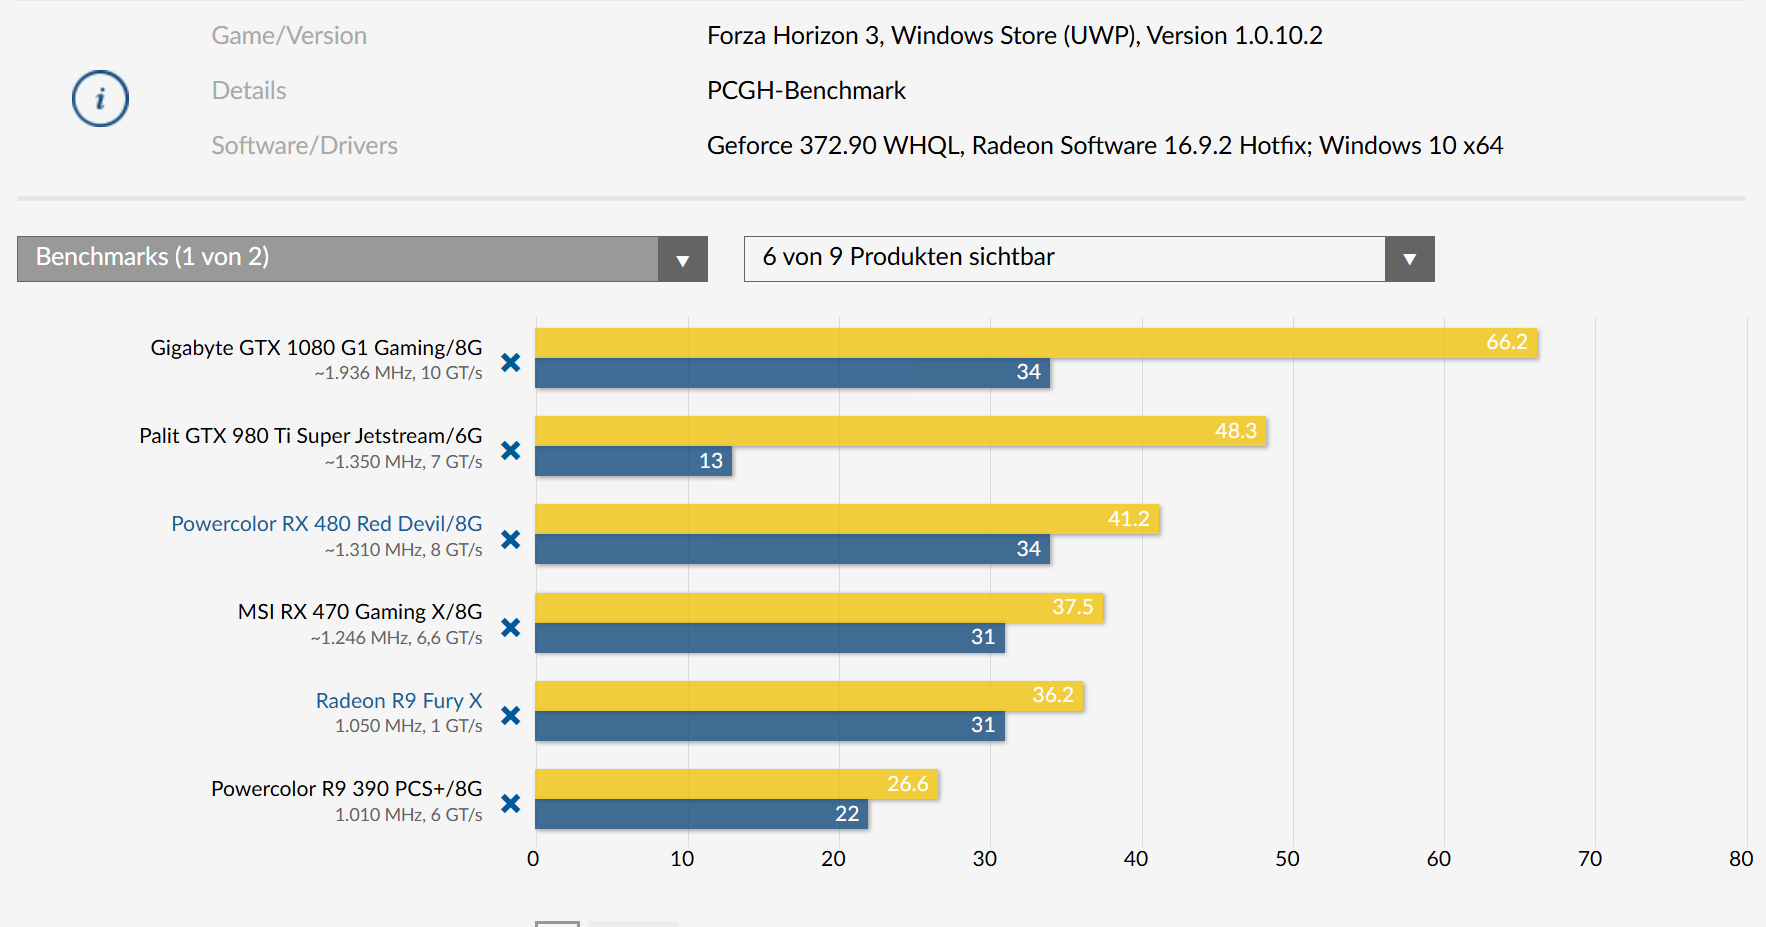1766x927 pixels.
Task: Remove Gigabyte GTX 1080 G1 Gaming from chart
Action: (510, 363)
